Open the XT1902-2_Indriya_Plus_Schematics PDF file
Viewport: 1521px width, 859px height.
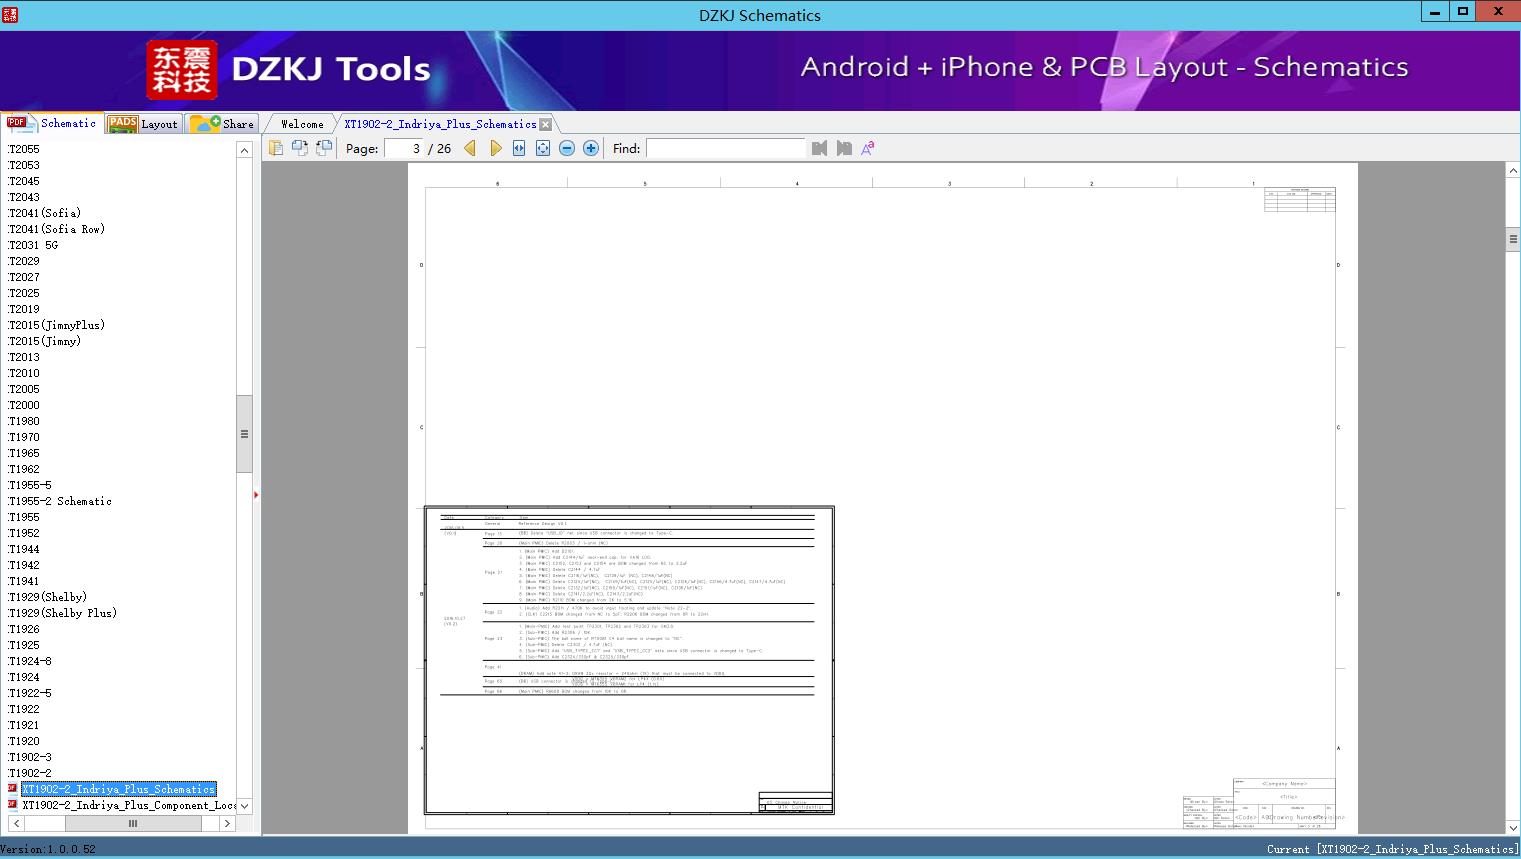coord(119,789)
